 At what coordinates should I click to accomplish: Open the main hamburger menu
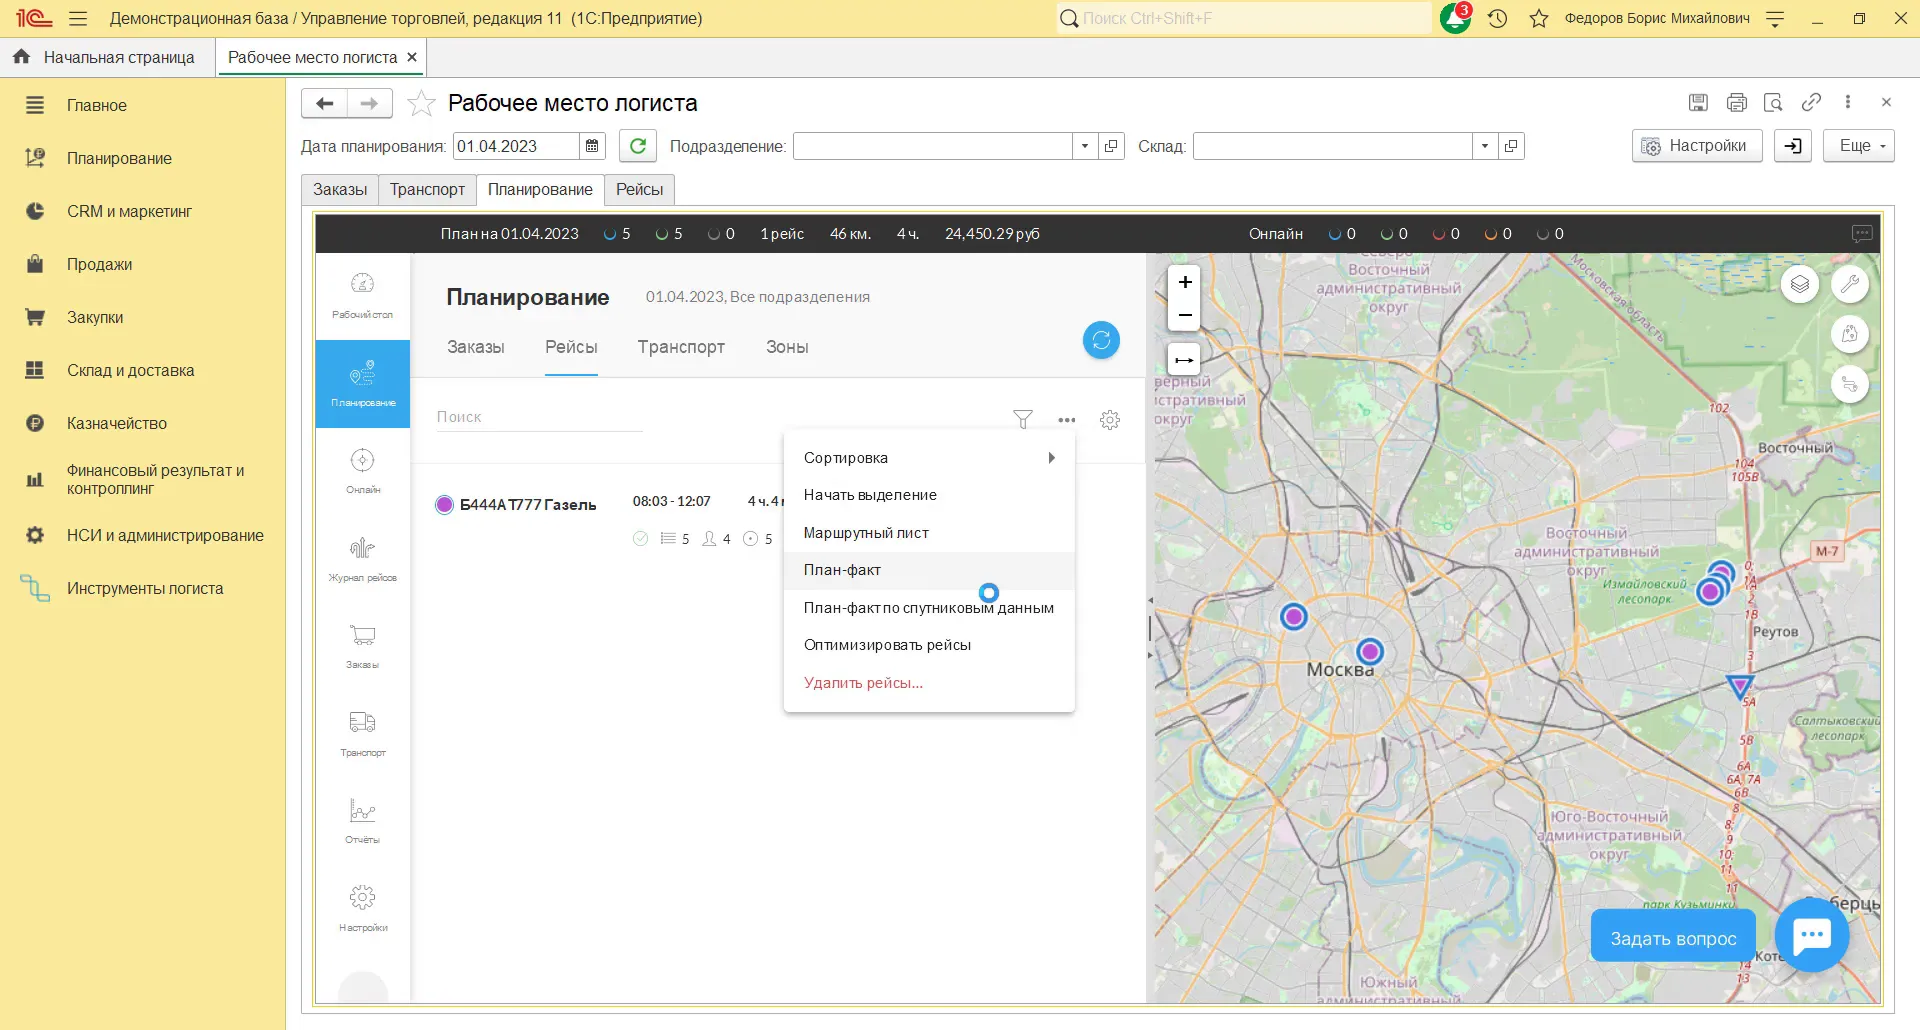[x=78, y=18]
